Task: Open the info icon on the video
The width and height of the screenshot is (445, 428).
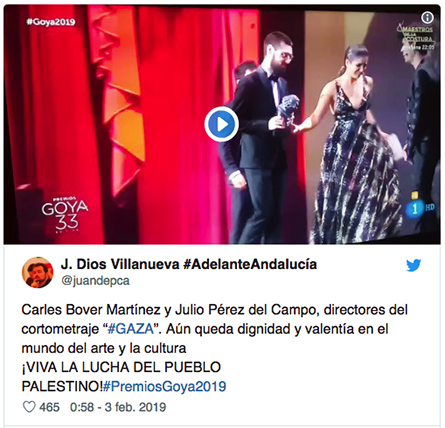Action: point(427,17)
